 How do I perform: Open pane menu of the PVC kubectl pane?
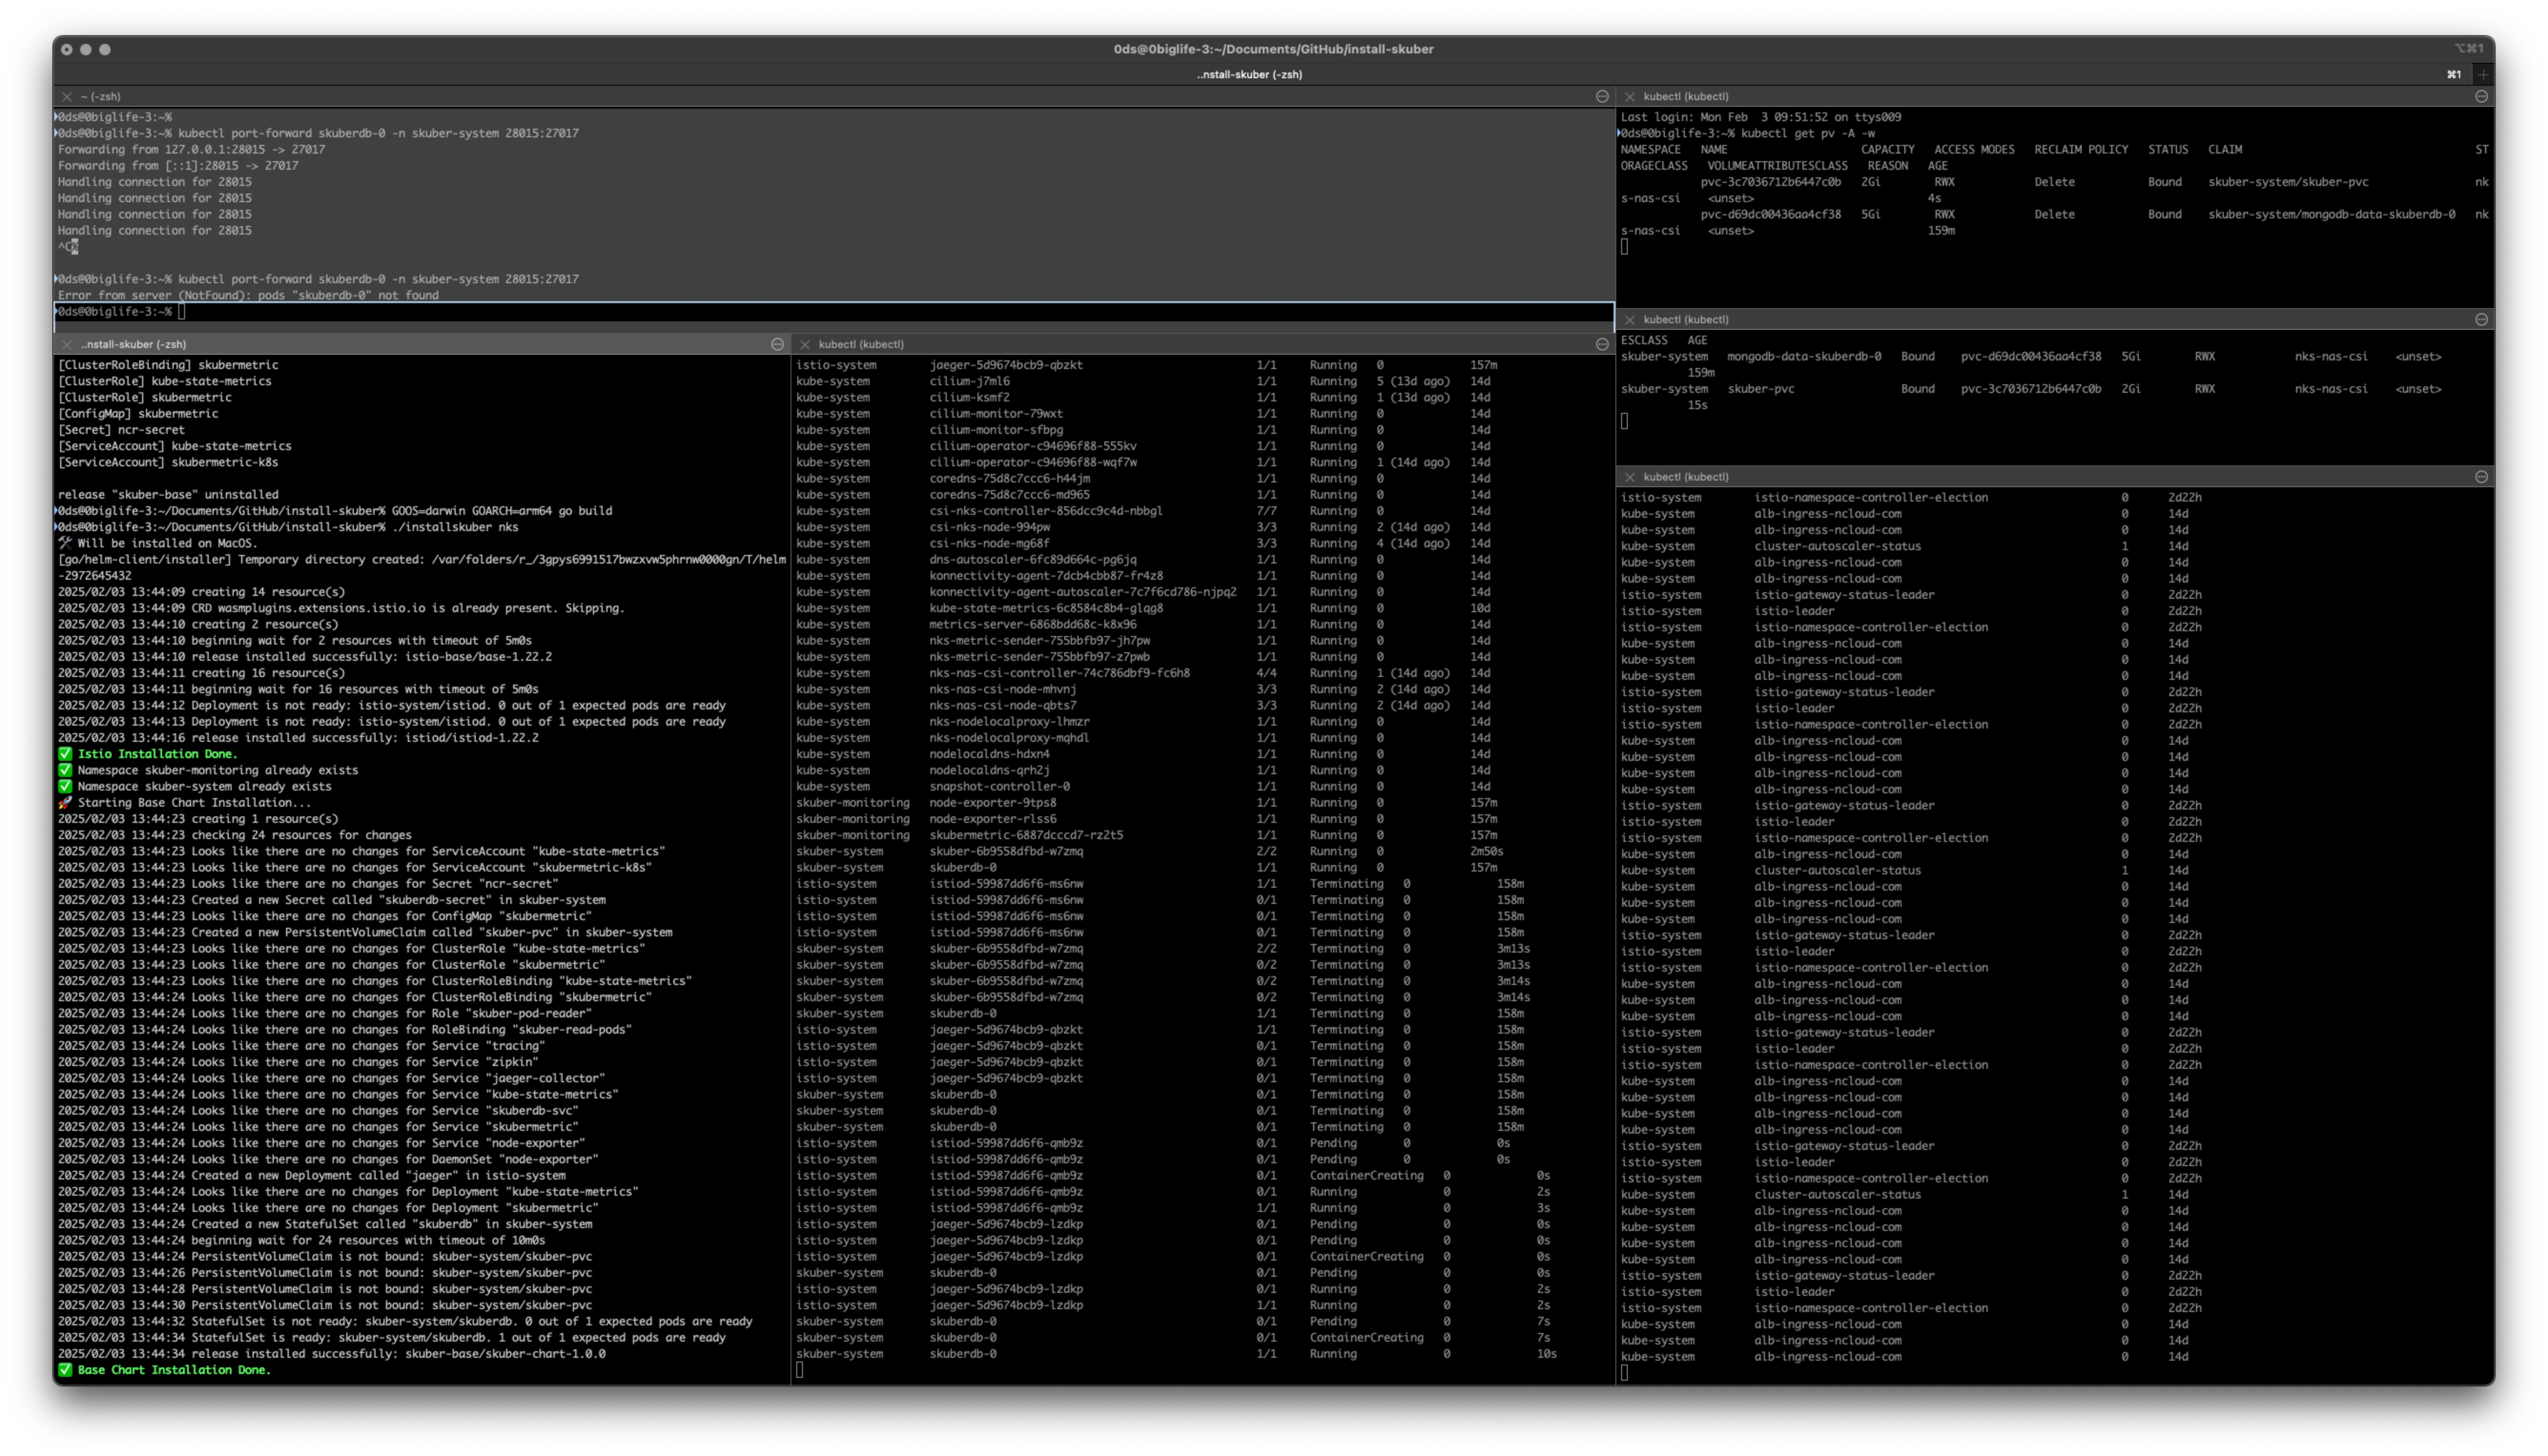pyautogui.click(x=2481, y=319)
